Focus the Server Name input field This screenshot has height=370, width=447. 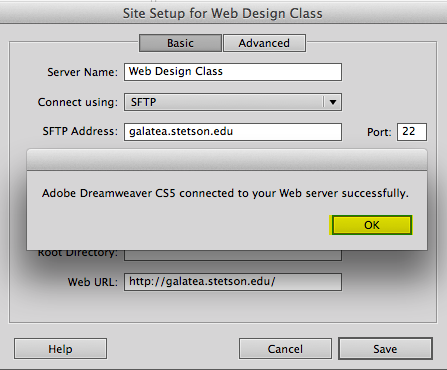(233, 72)
